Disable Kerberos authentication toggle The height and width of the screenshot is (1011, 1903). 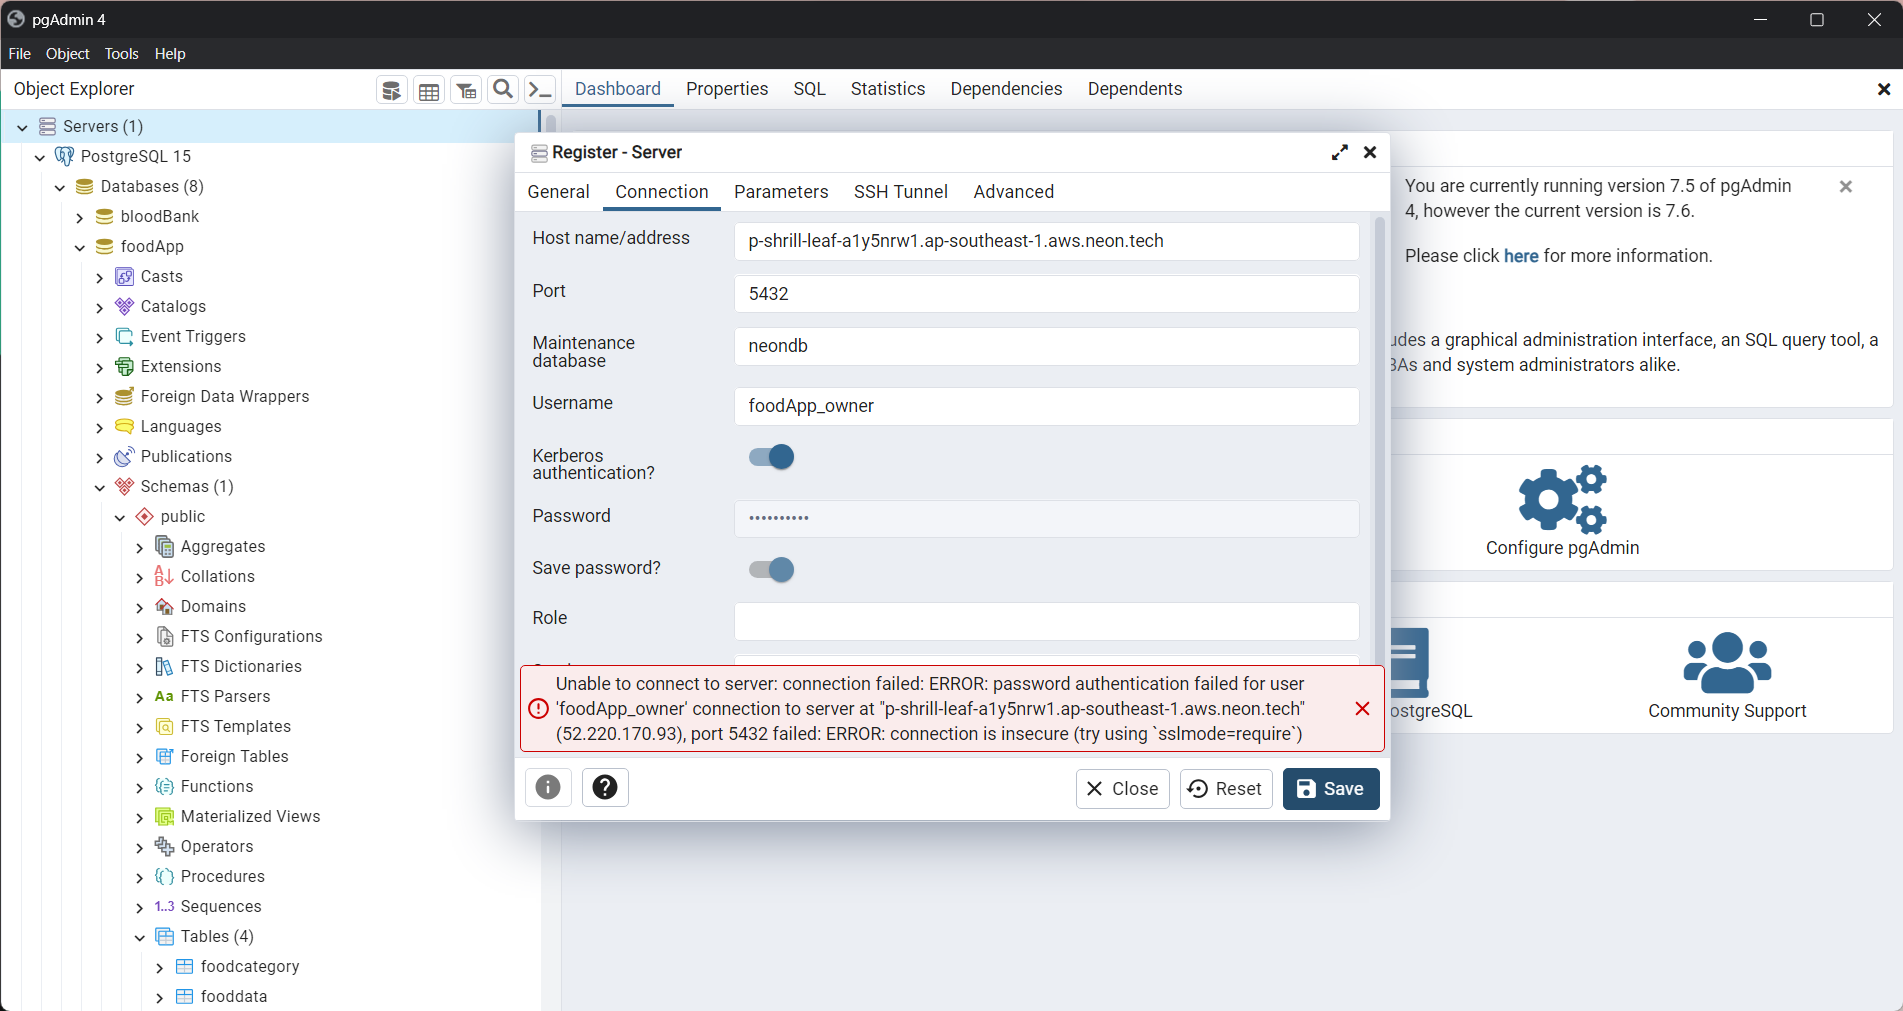coord(770,456)
